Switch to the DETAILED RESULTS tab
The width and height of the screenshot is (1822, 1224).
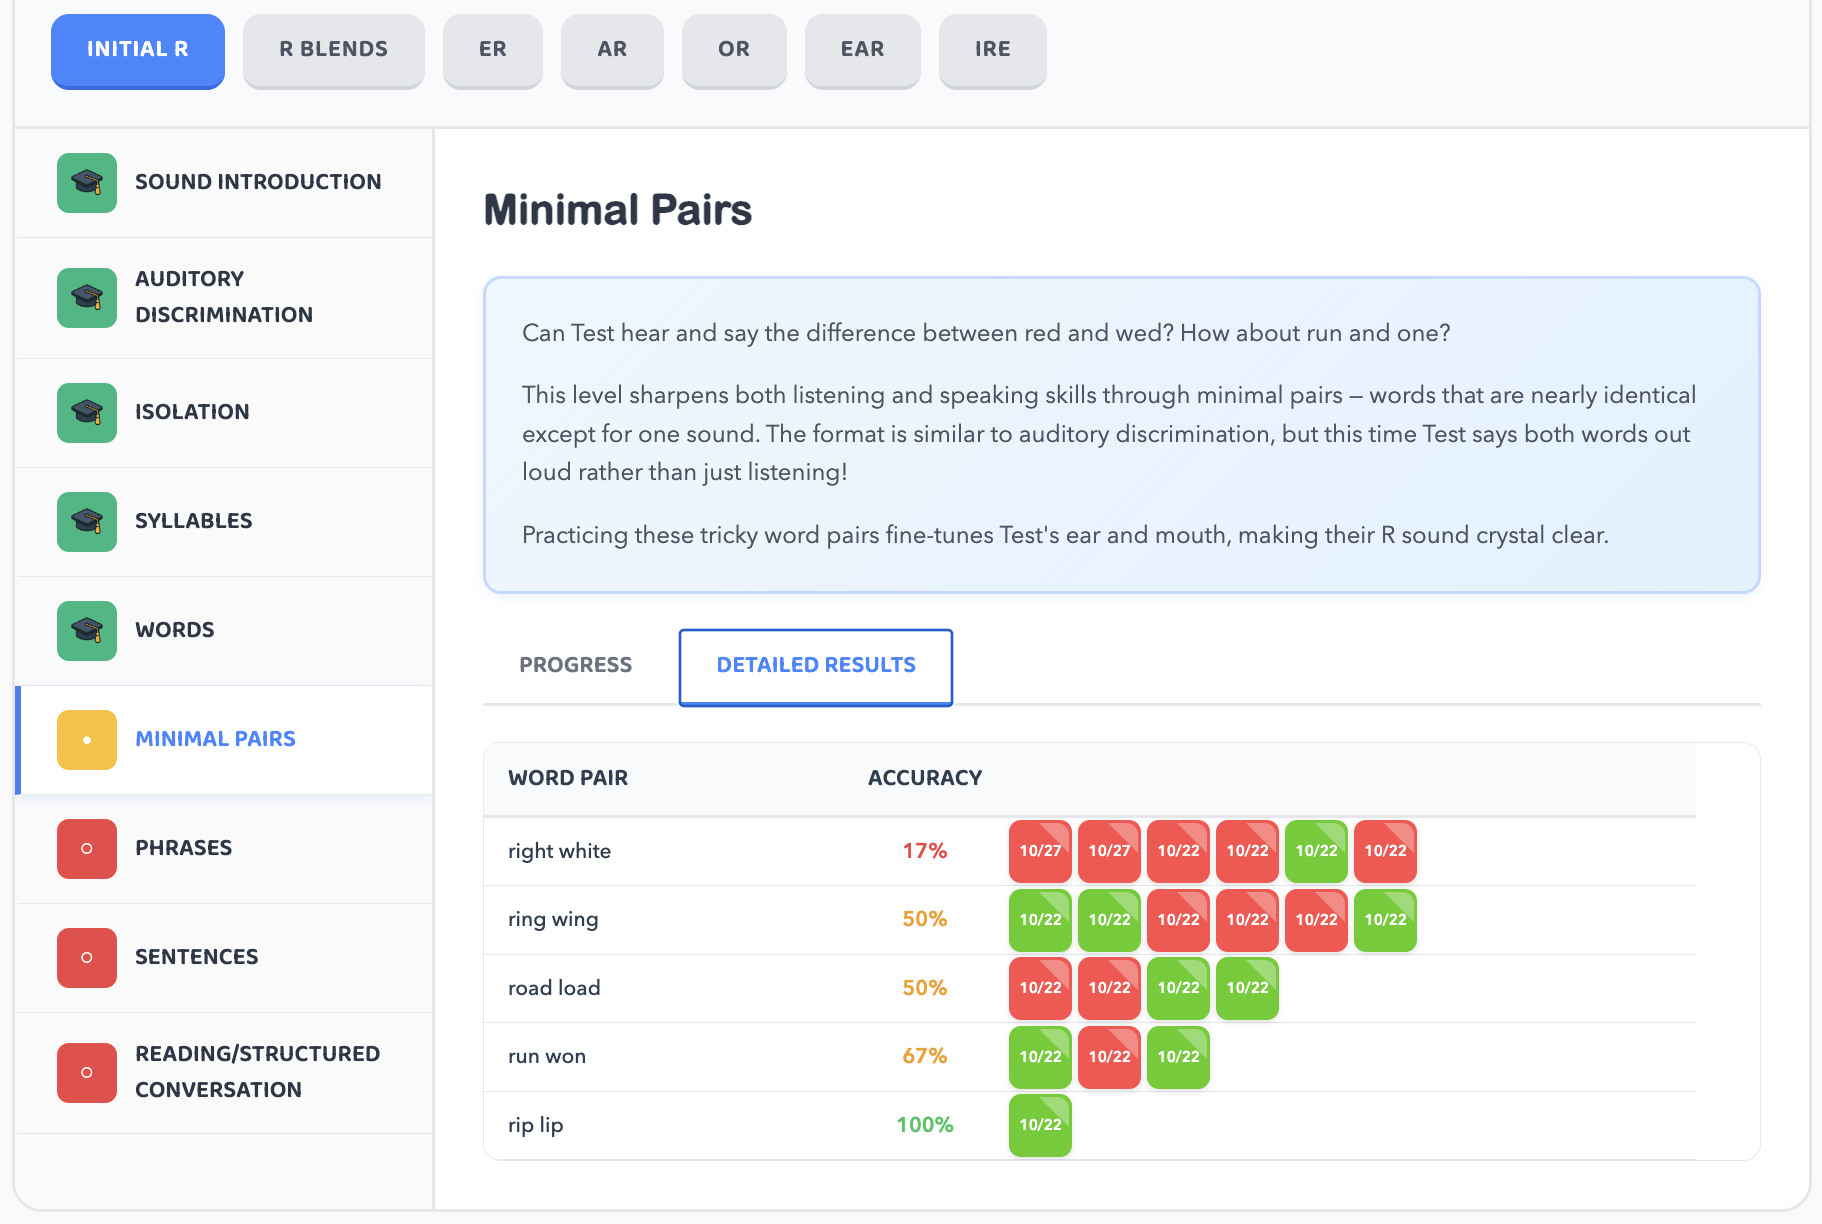815,664
